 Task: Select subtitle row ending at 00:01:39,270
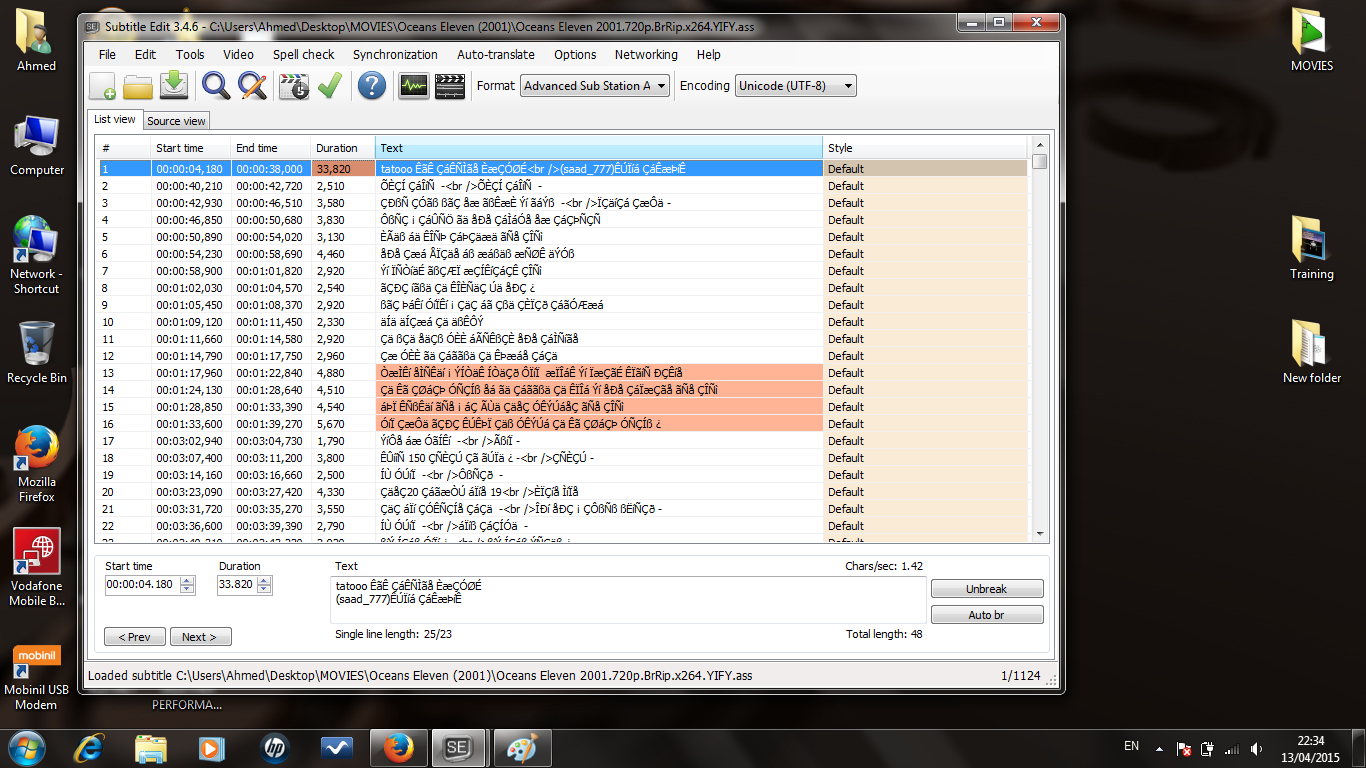click(563, 424)
